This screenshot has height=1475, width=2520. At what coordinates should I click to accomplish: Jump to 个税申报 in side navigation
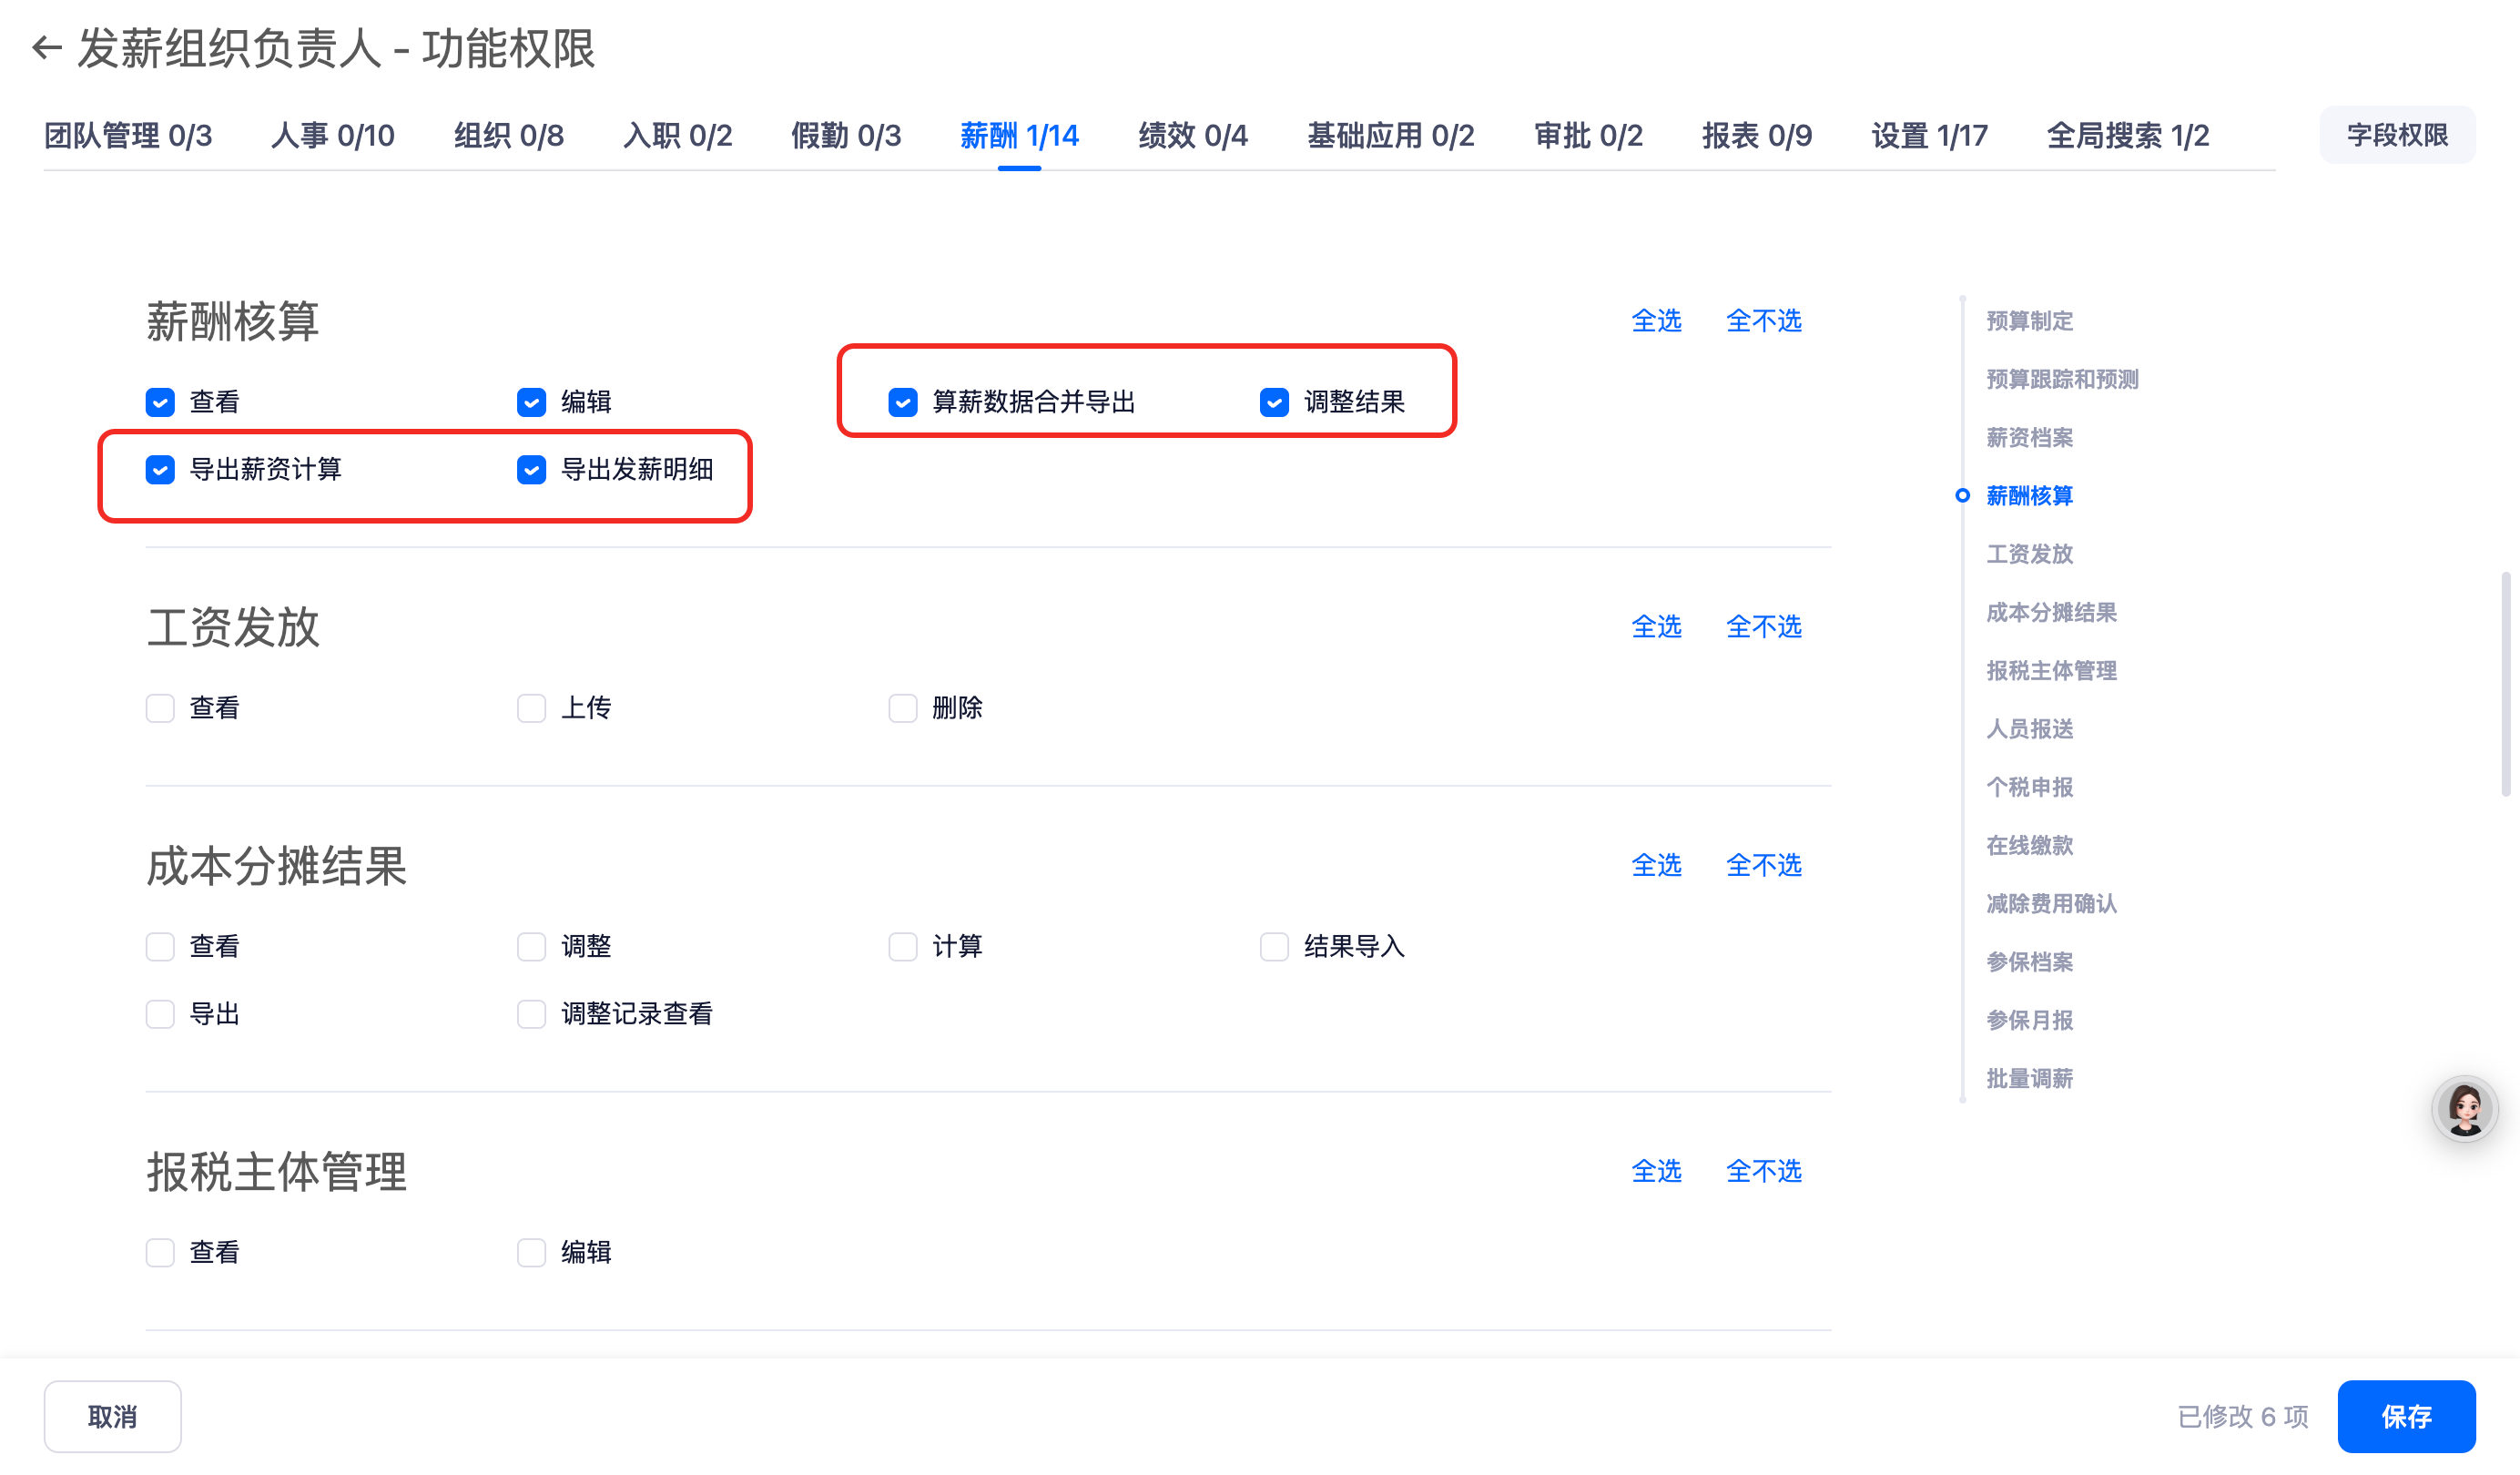(2028, 787)
